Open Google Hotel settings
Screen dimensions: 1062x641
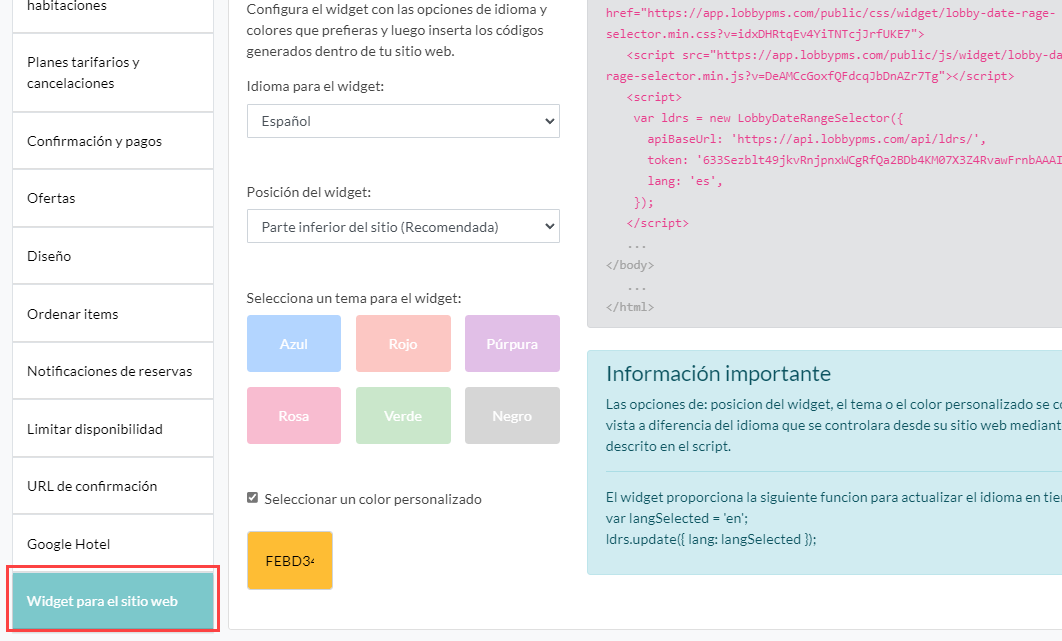(x=112, y=544)
